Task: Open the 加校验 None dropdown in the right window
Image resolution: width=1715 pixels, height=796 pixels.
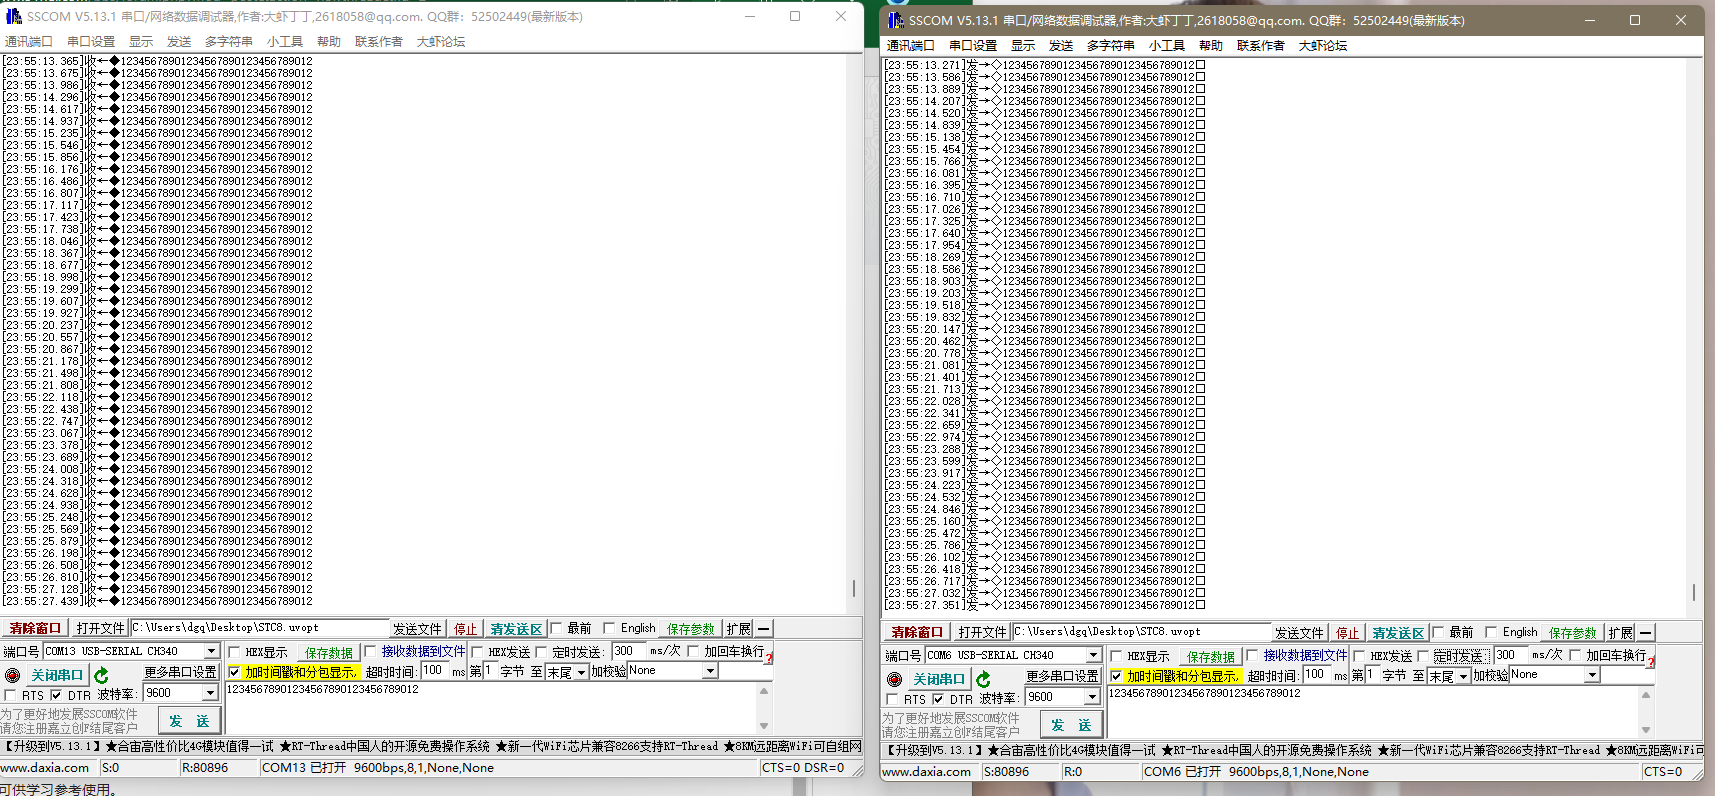Action: point(1592,675)
